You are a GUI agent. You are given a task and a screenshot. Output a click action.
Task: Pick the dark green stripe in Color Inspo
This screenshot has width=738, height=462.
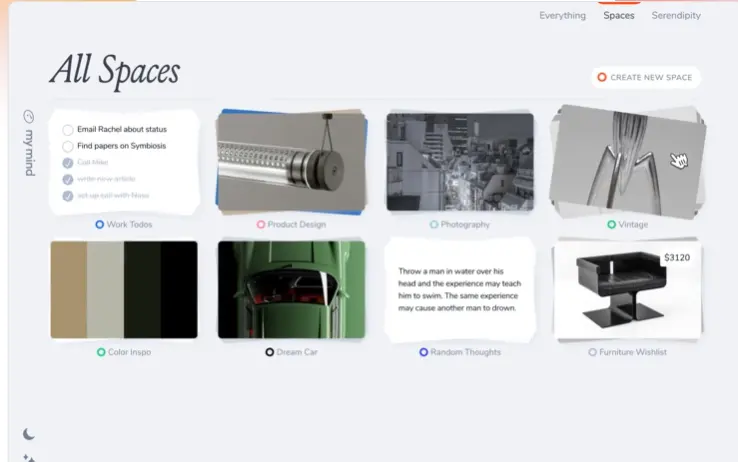pyautogui.click(x=142, y=289)
